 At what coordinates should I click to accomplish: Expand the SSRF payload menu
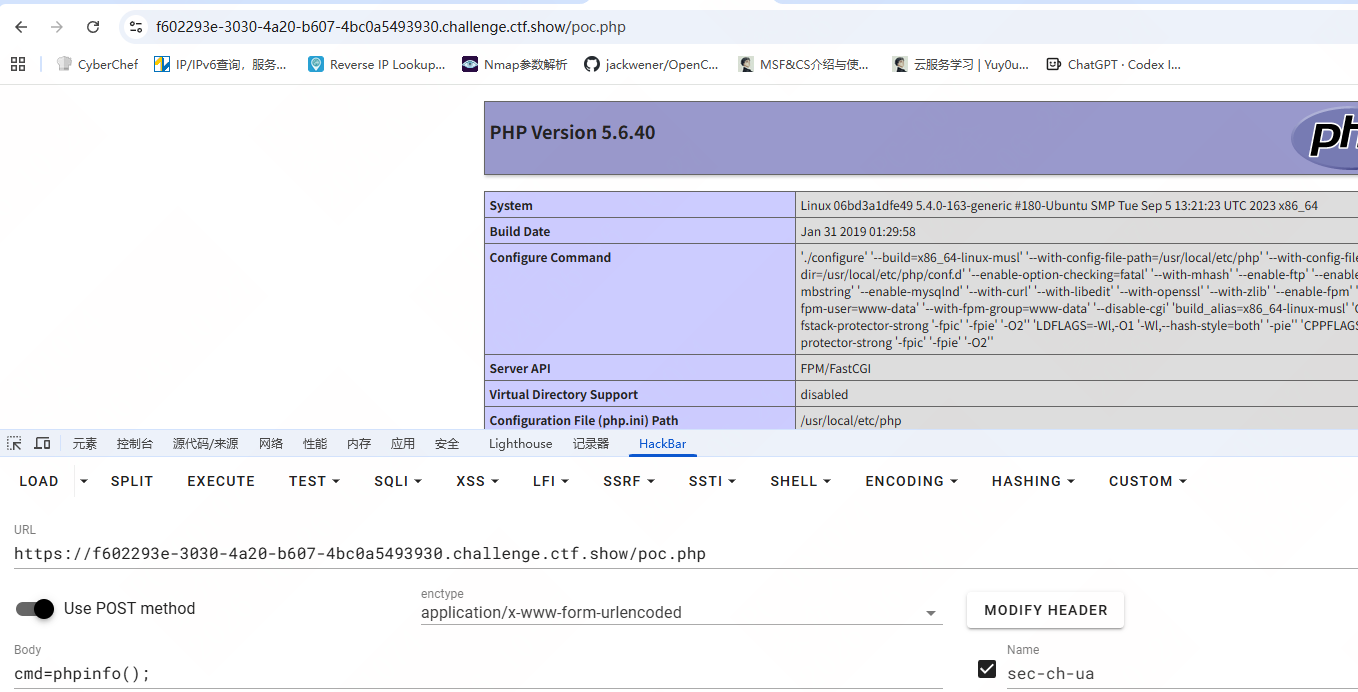tap(629, 481)
